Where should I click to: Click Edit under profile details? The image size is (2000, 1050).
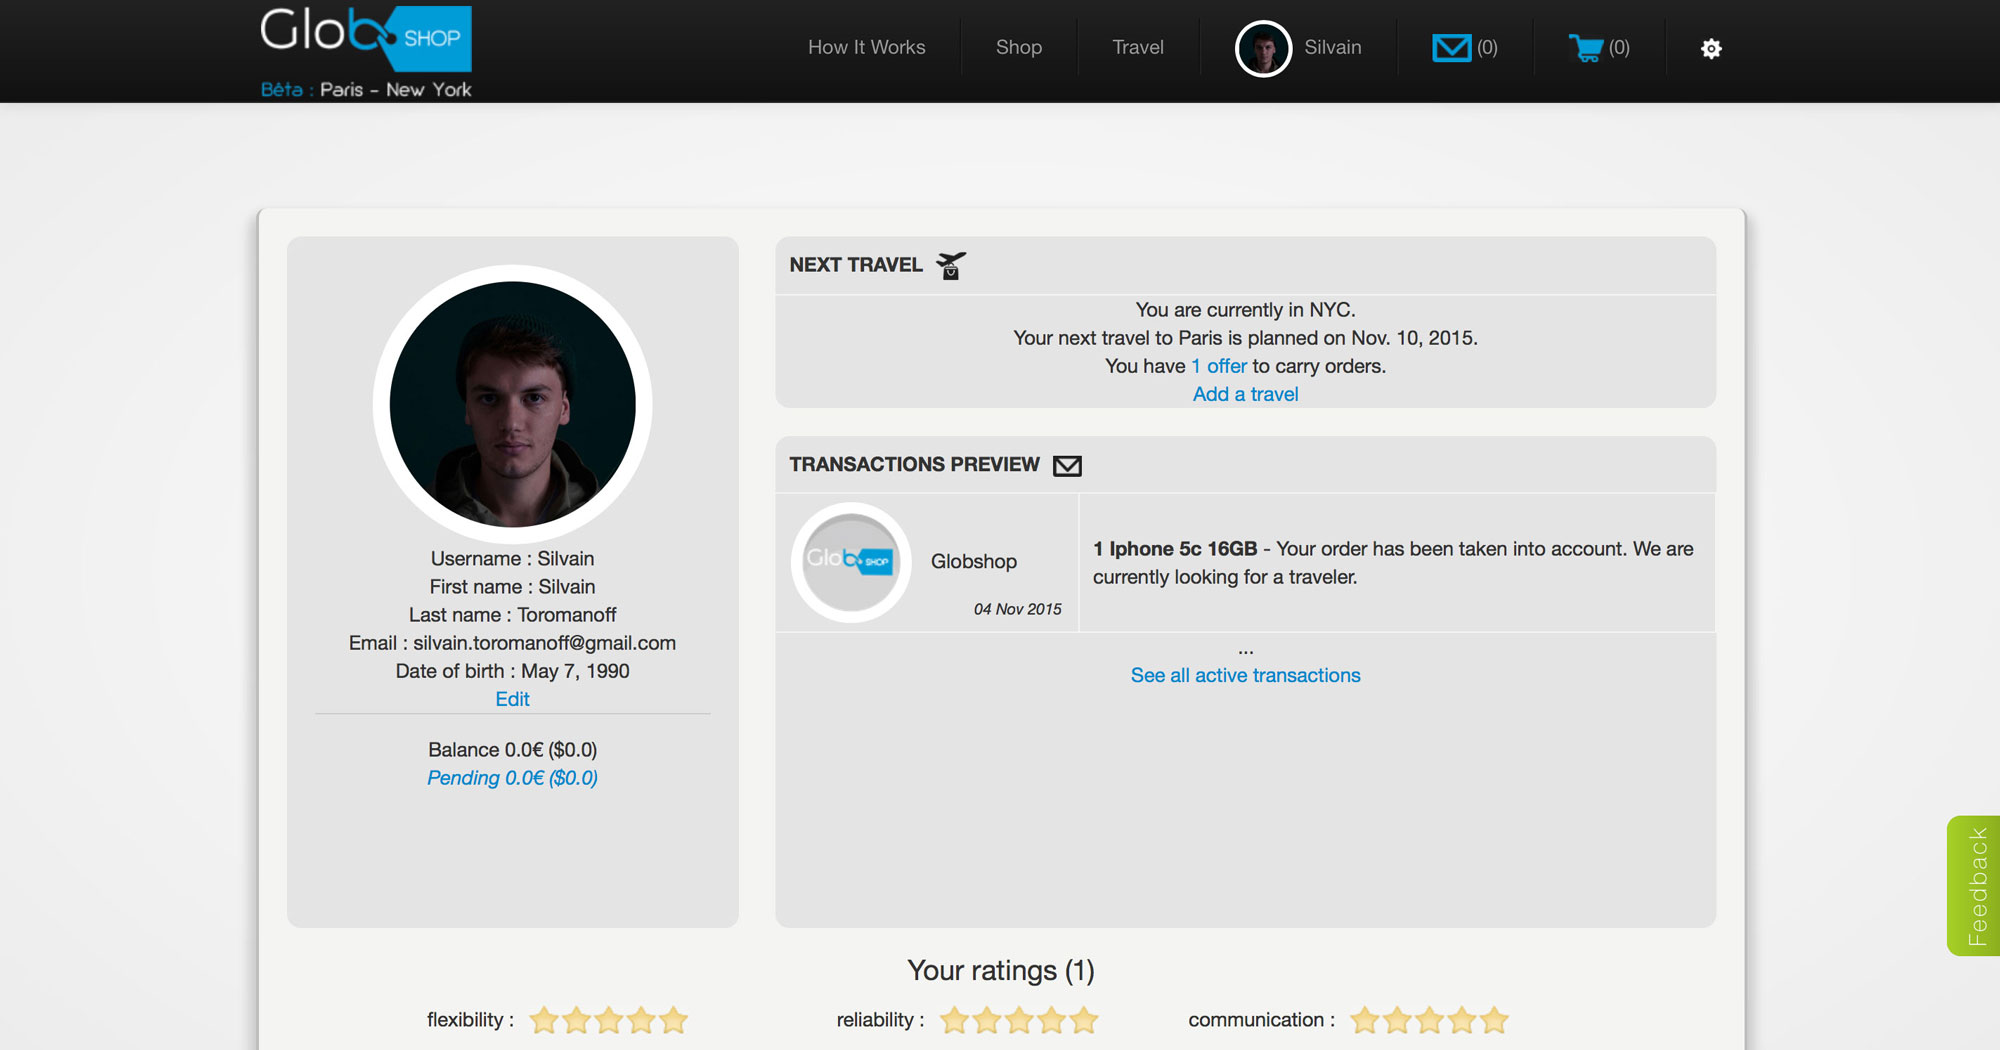(512, 699)
